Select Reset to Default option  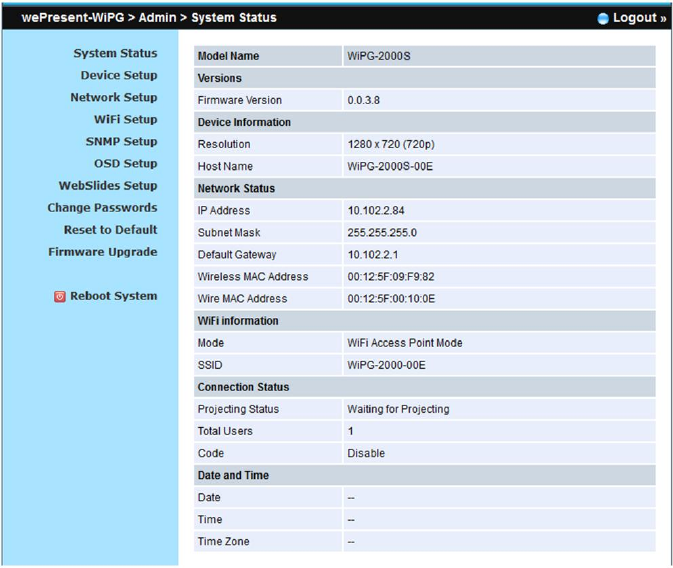pos(111,230)
